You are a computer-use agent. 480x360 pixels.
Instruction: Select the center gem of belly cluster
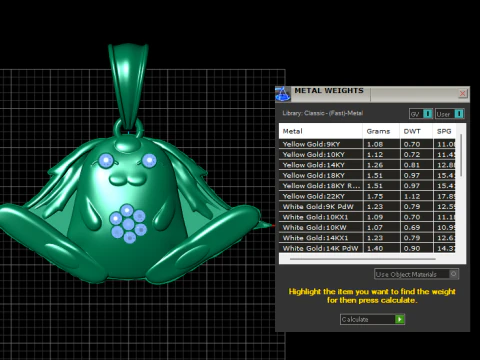point(128,224)
